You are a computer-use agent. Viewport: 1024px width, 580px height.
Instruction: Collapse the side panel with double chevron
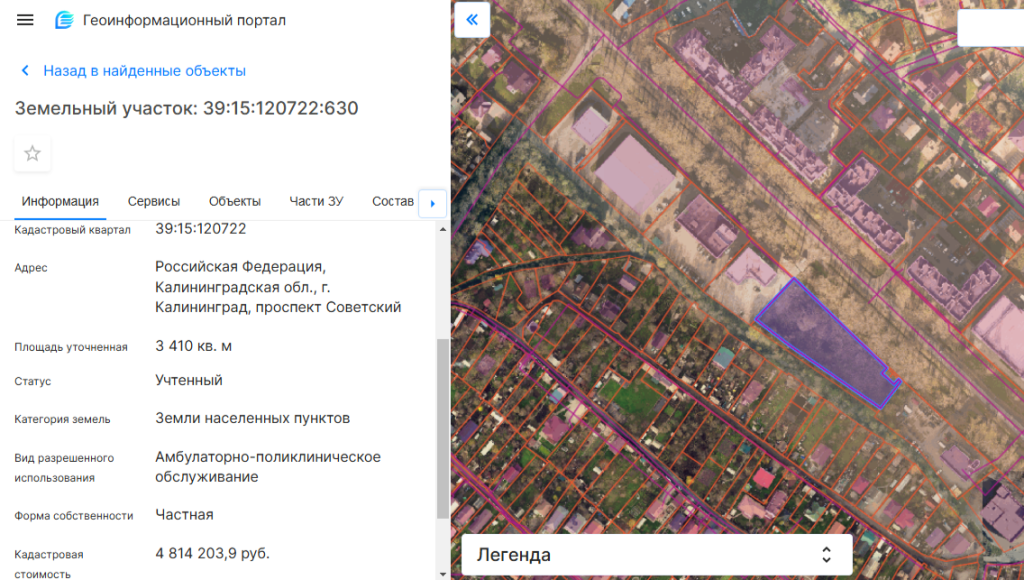pos(472,19)
